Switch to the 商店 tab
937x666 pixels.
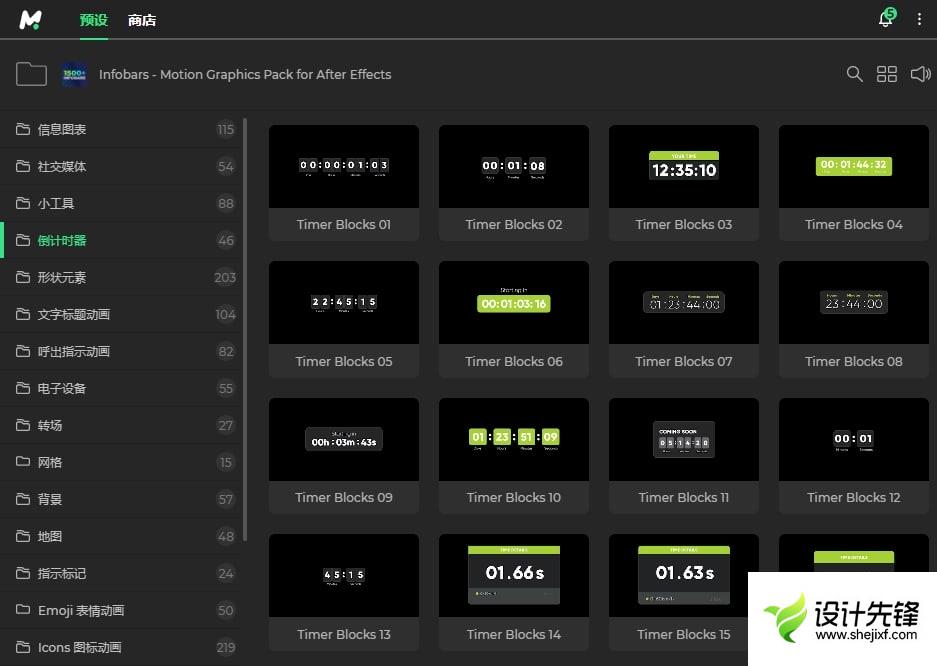tap(142, 20)
